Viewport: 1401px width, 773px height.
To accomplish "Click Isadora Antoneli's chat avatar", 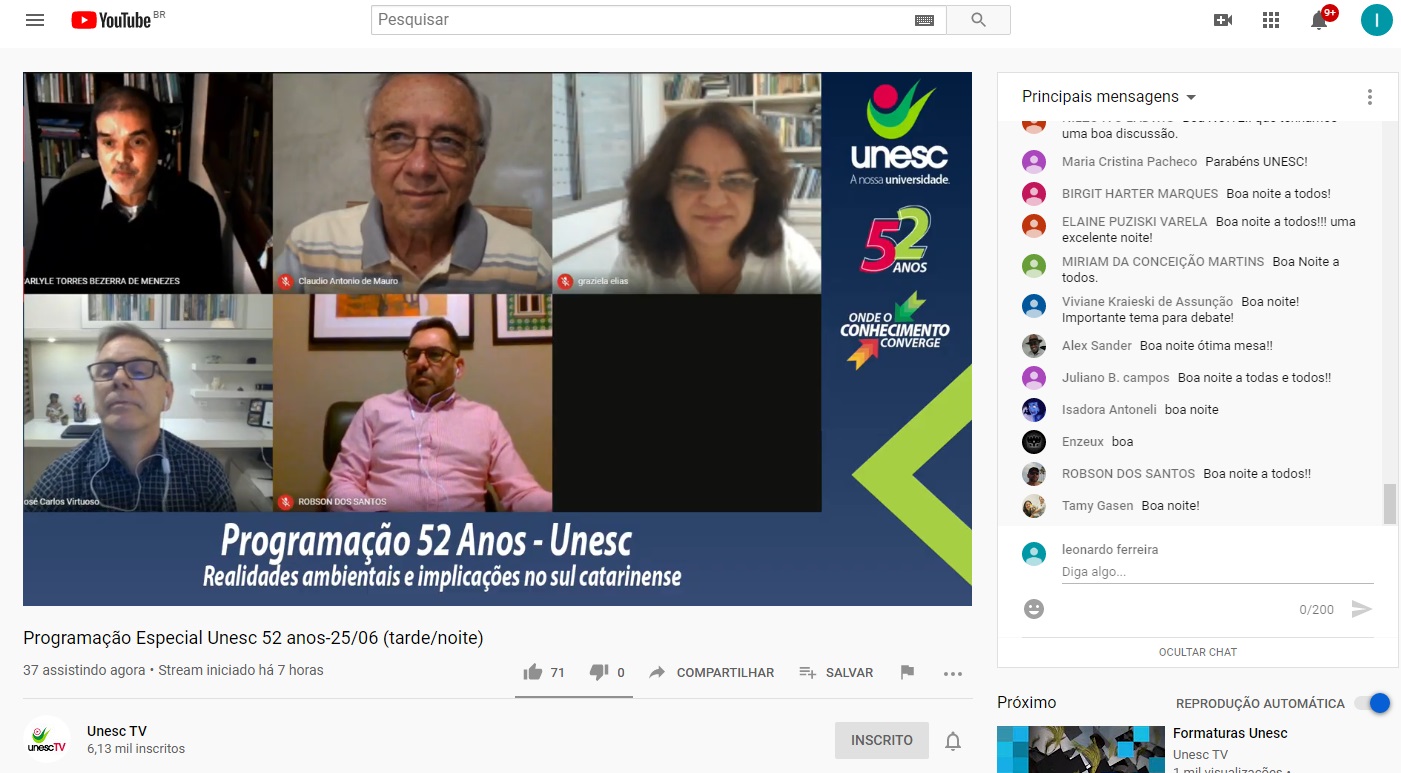I will pyautogui.click(x=1034, y=410).
